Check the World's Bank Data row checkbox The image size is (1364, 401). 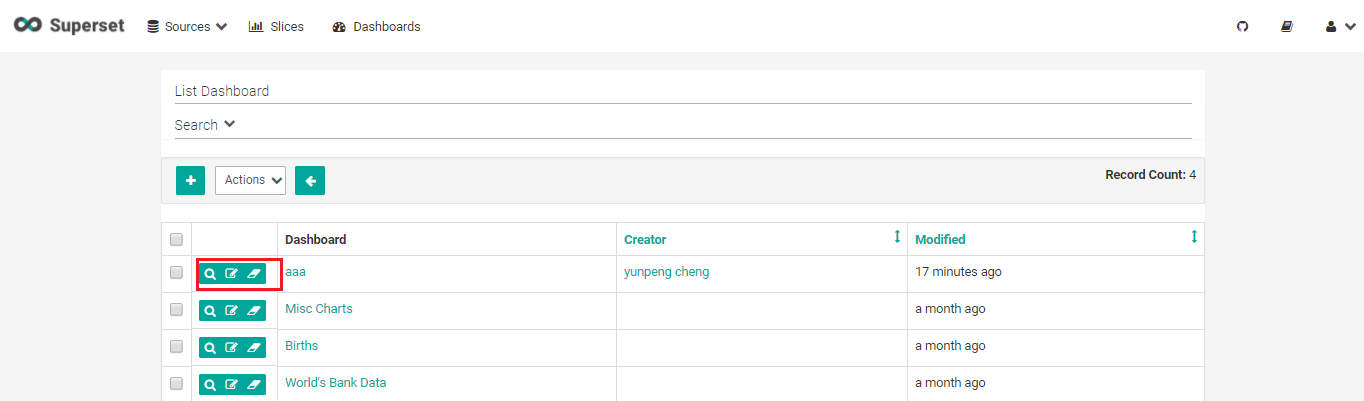click(x=176, y=383)
